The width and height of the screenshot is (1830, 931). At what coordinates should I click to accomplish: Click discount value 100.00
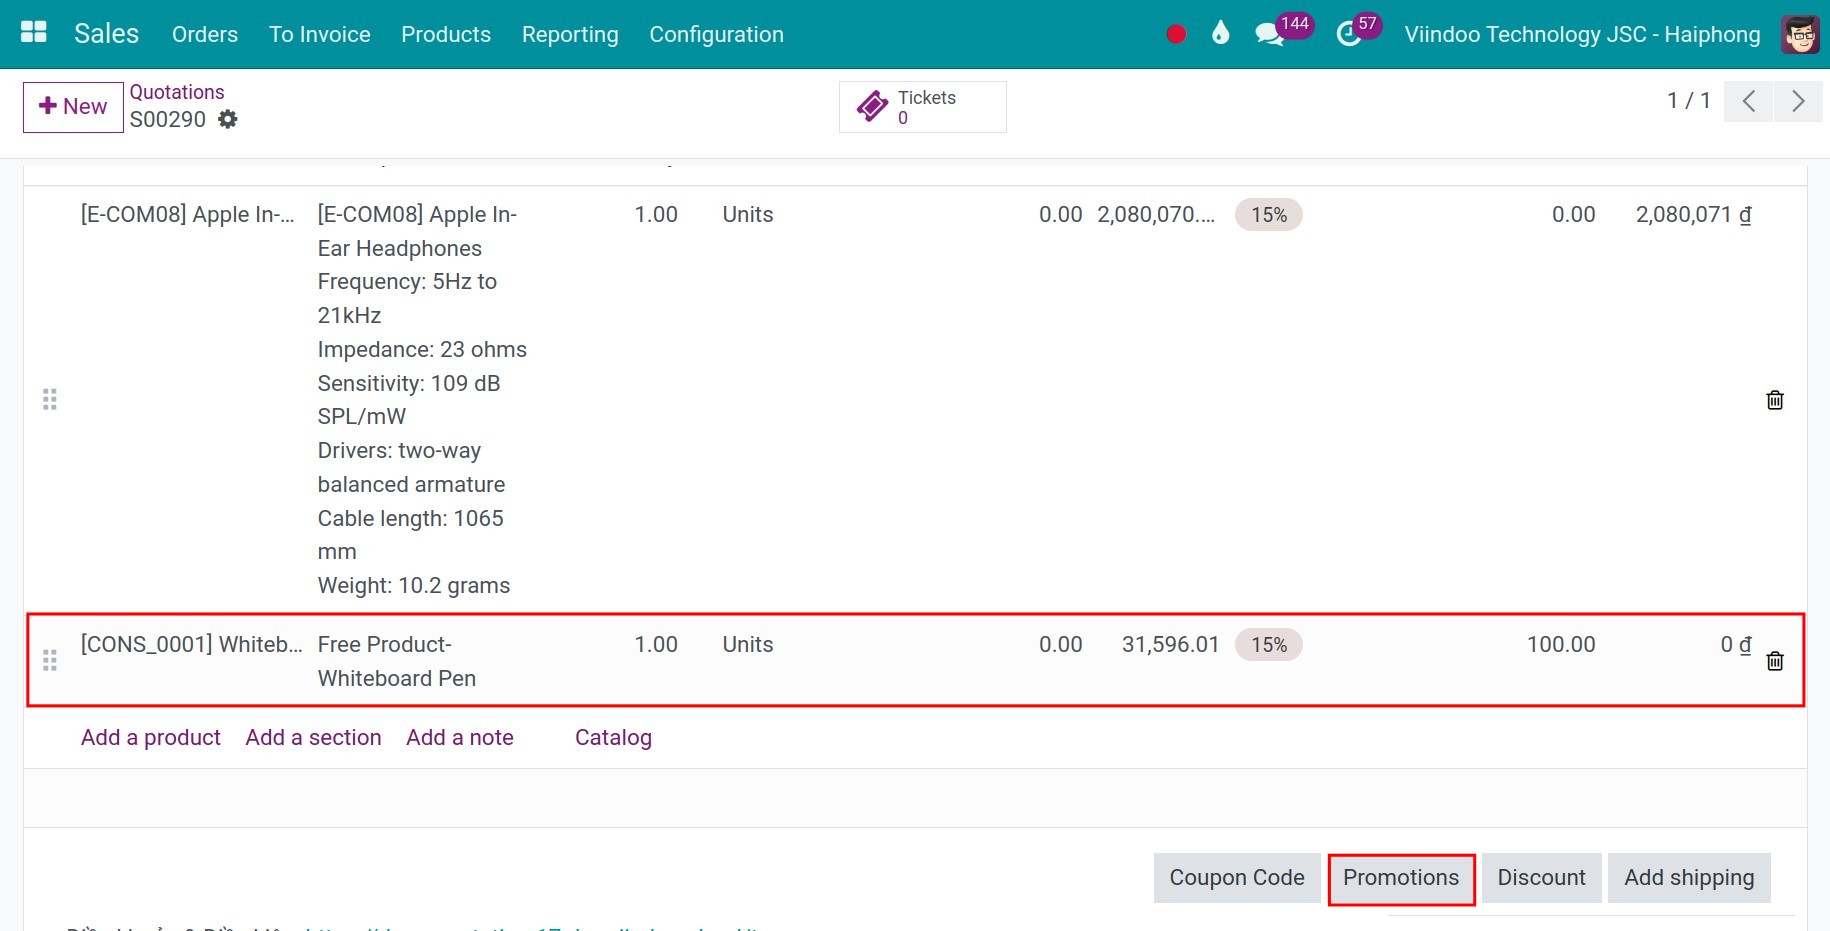point(1561,645)
